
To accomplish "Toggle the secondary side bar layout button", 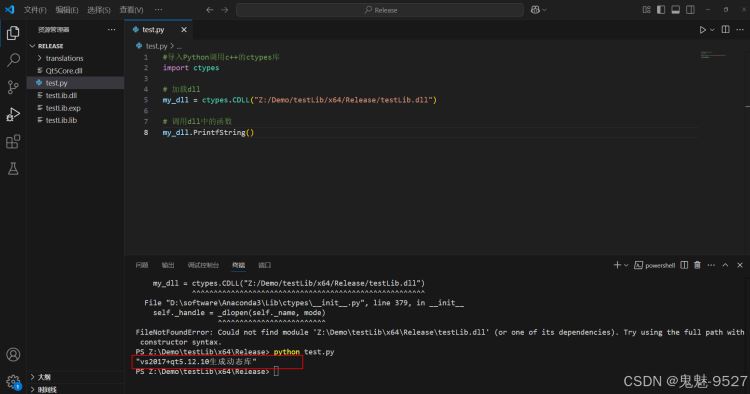I will pyautogui.click(x=691, y=10).
